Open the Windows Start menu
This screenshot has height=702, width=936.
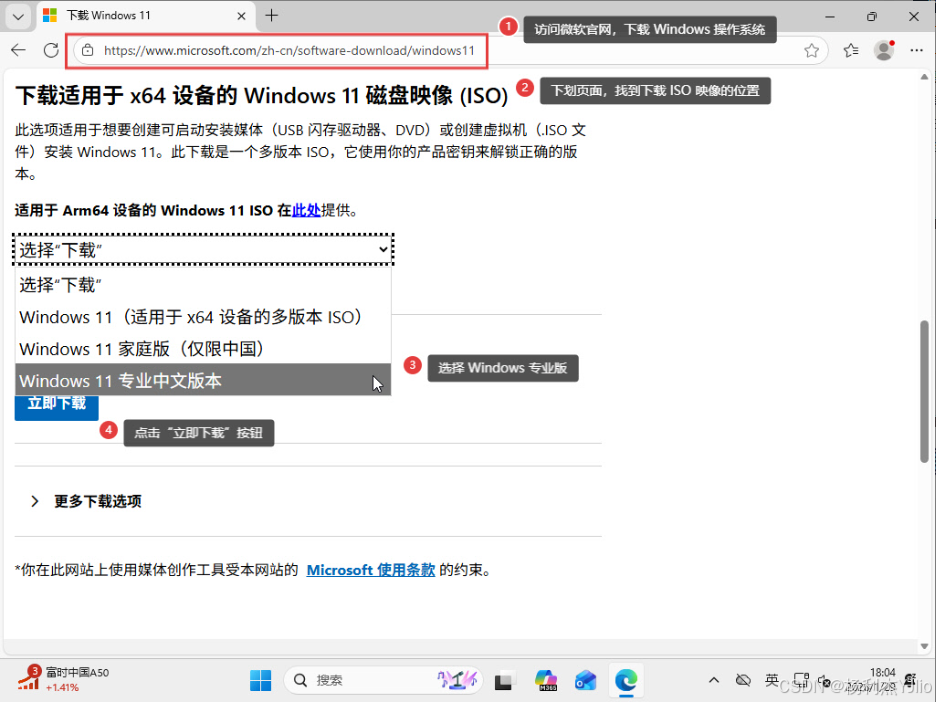point(260,680)
